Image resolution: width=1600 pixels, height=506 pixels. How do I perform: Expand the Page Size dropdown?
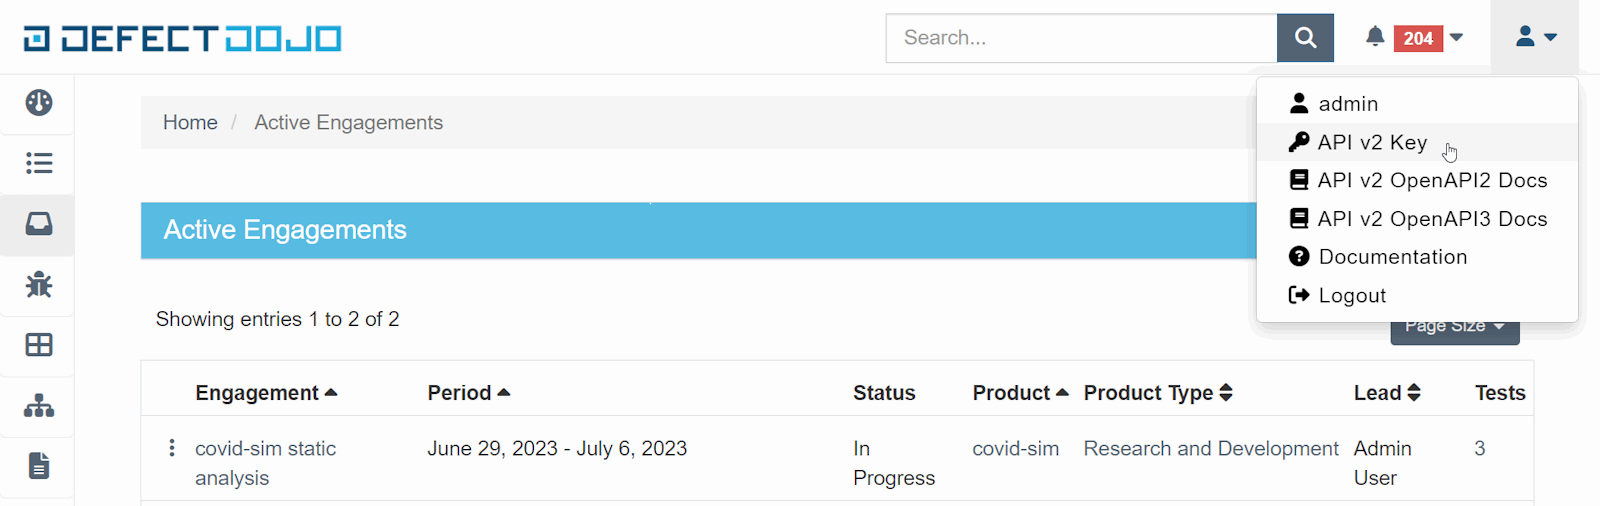click(x=1454, y=330)
